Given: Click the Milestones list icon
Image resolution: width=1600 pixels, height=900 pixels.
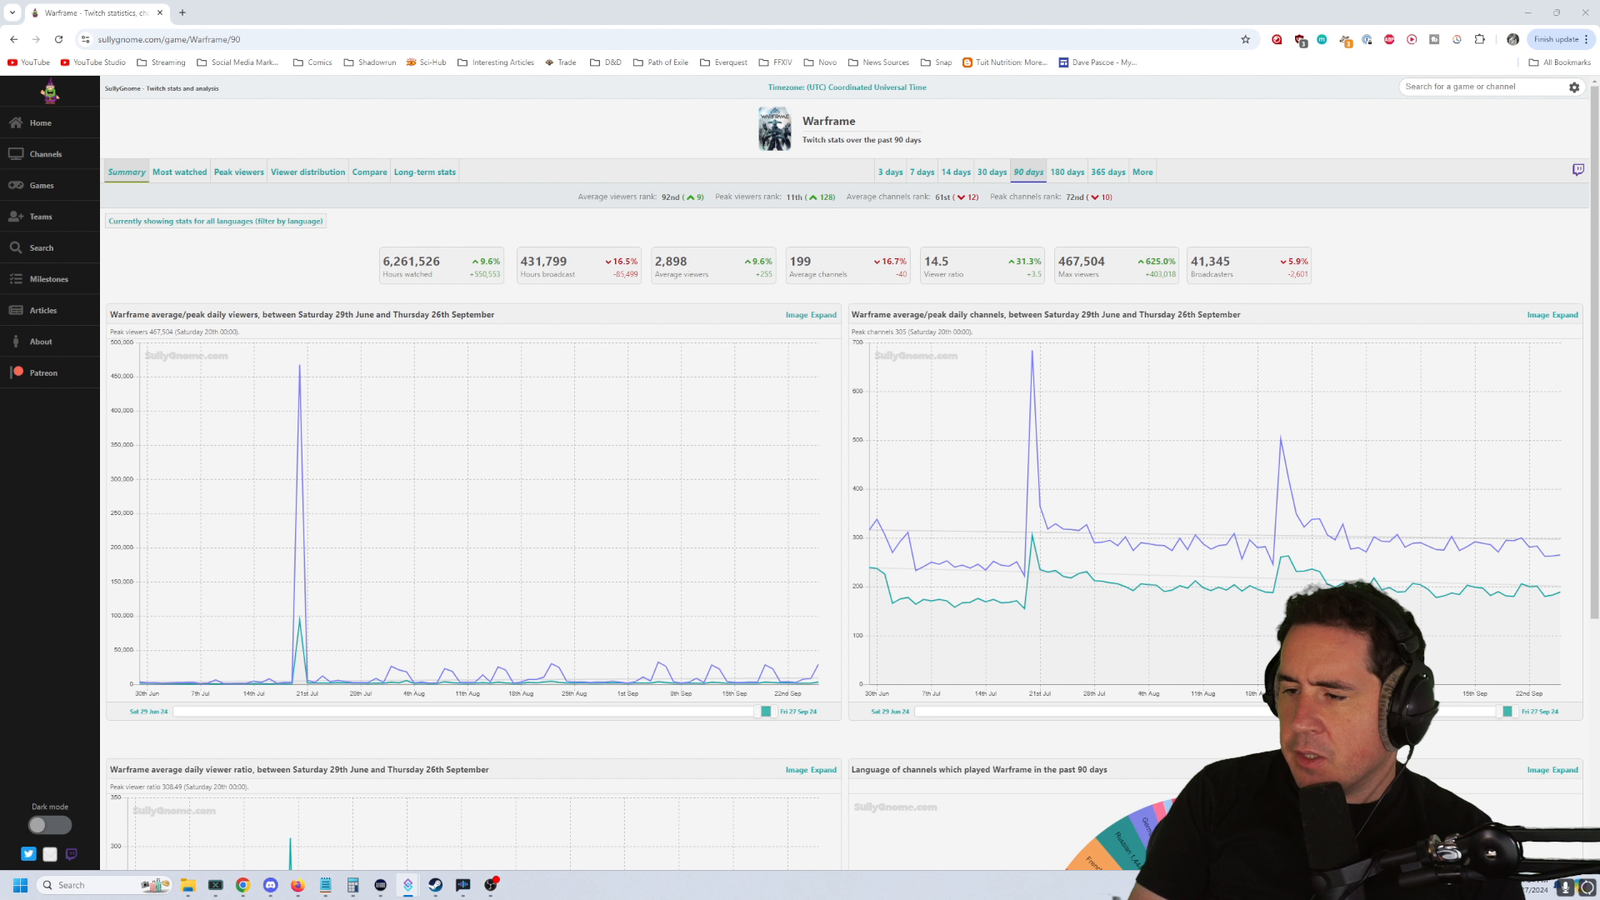Looking at the screenshot, I should coord(16,279).
